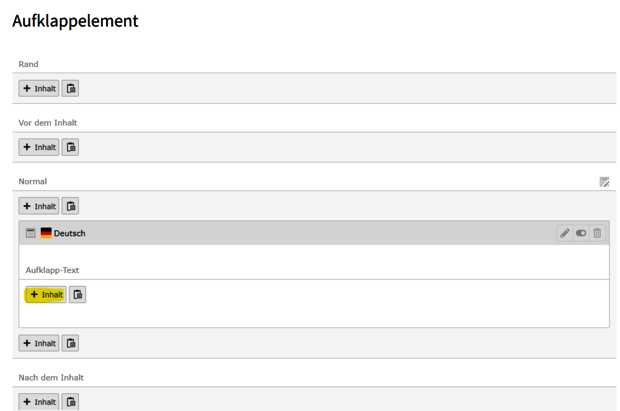Delete the Deutsch element via trash icon
620x411 pixels.
597,233
